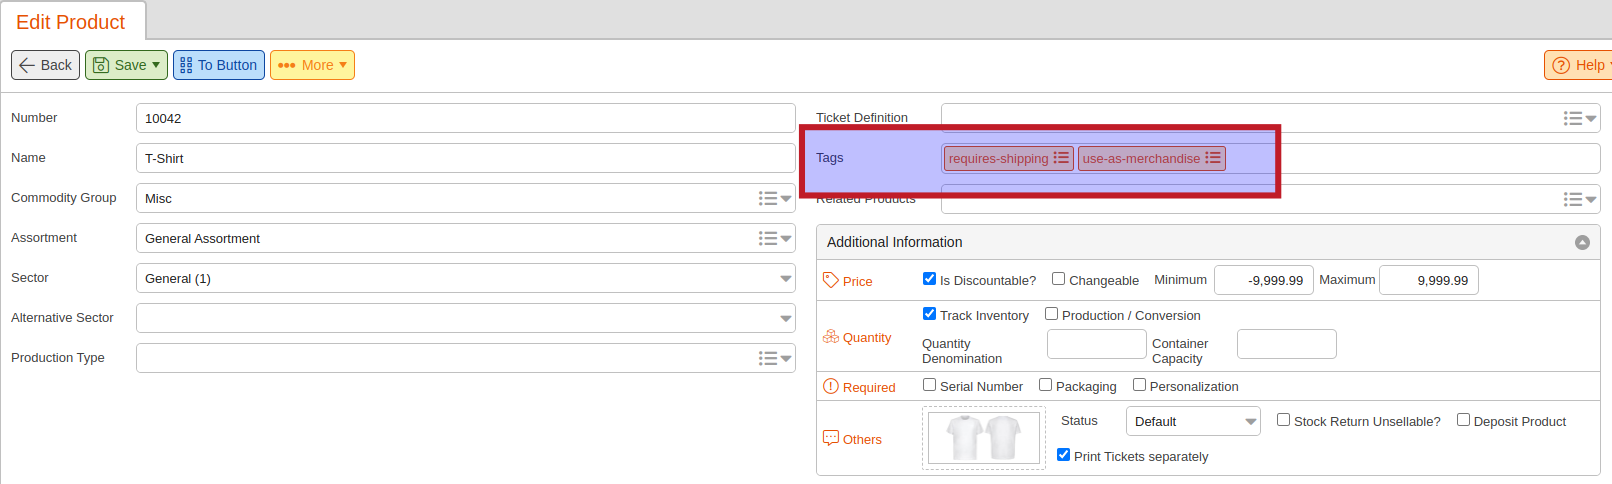The width and height of the screenshot is (1612, 484).
Task: Click the To Button button
Action: (x=219, y=65)
